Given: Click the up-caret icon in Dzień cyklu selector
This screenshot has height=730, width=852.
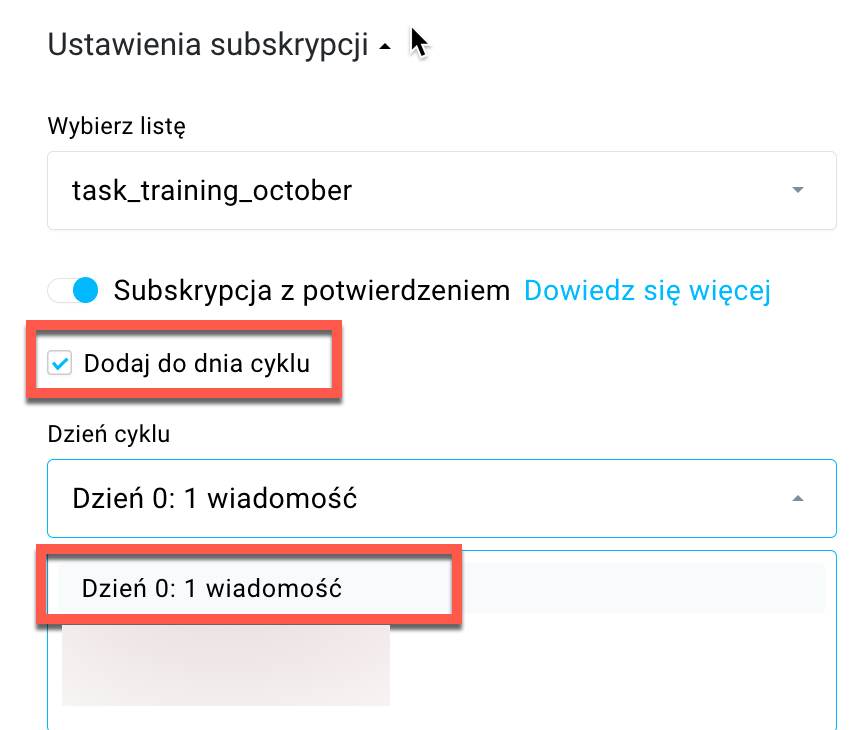Looking at the screenshot, I should click(797, 498).
